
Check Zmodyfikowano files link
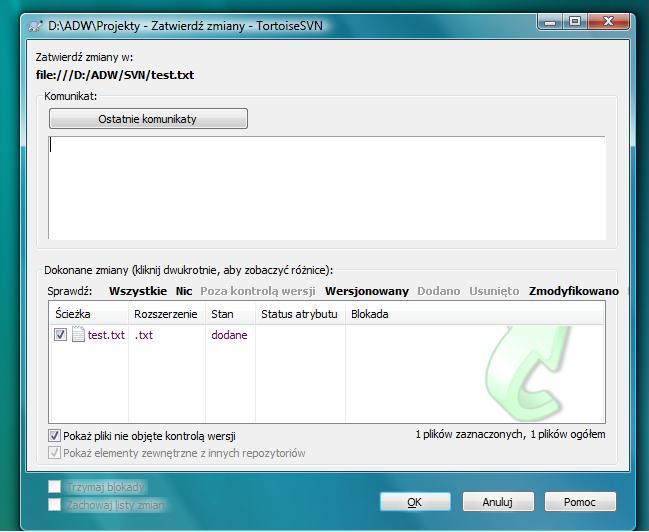click(x=574, y=291)
